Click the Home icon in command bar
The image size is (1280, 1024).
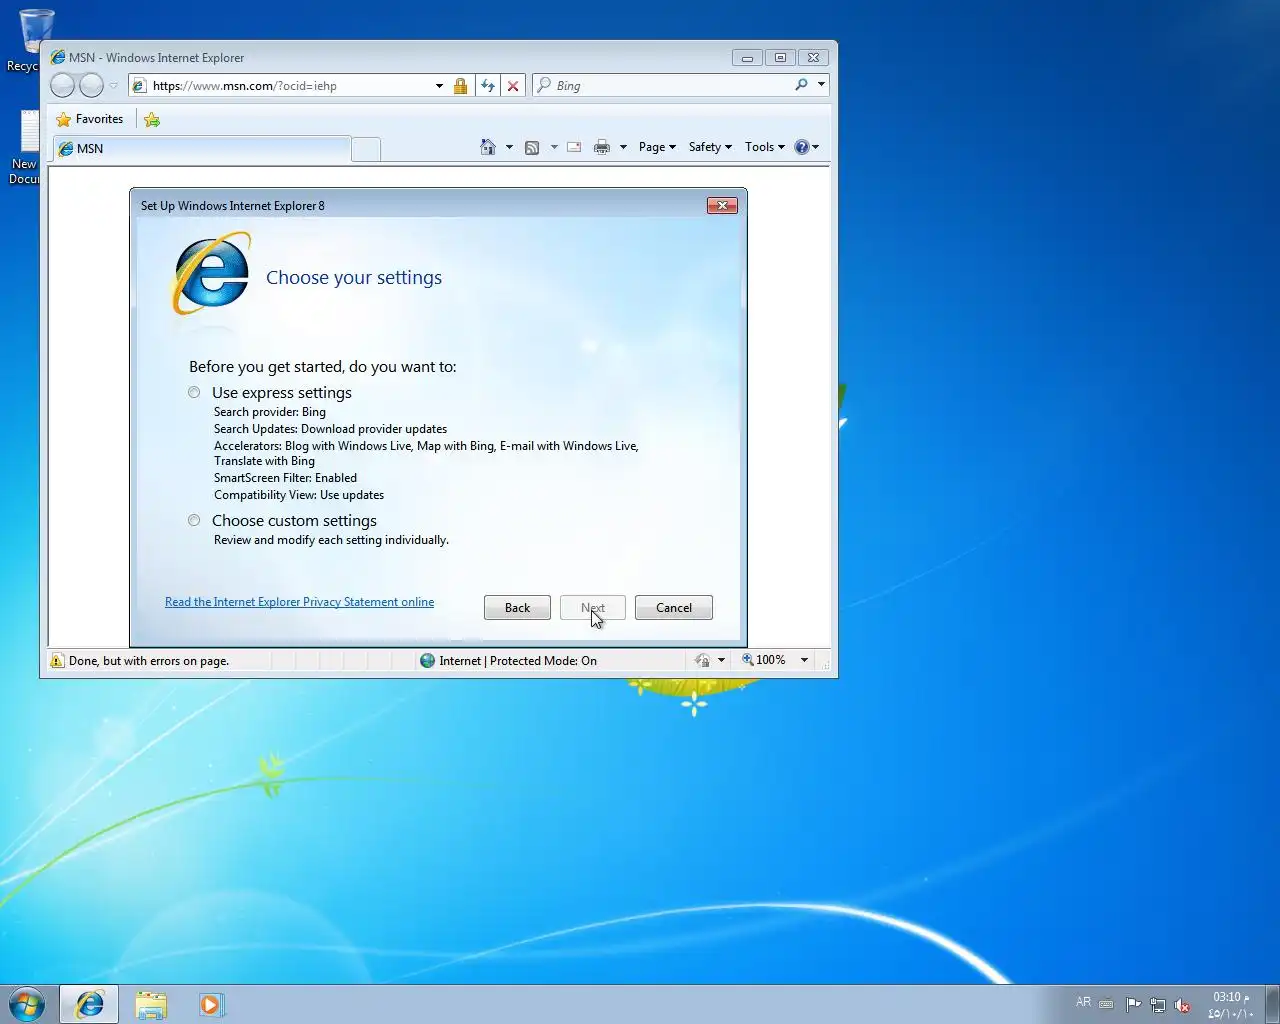click(488, 147)
